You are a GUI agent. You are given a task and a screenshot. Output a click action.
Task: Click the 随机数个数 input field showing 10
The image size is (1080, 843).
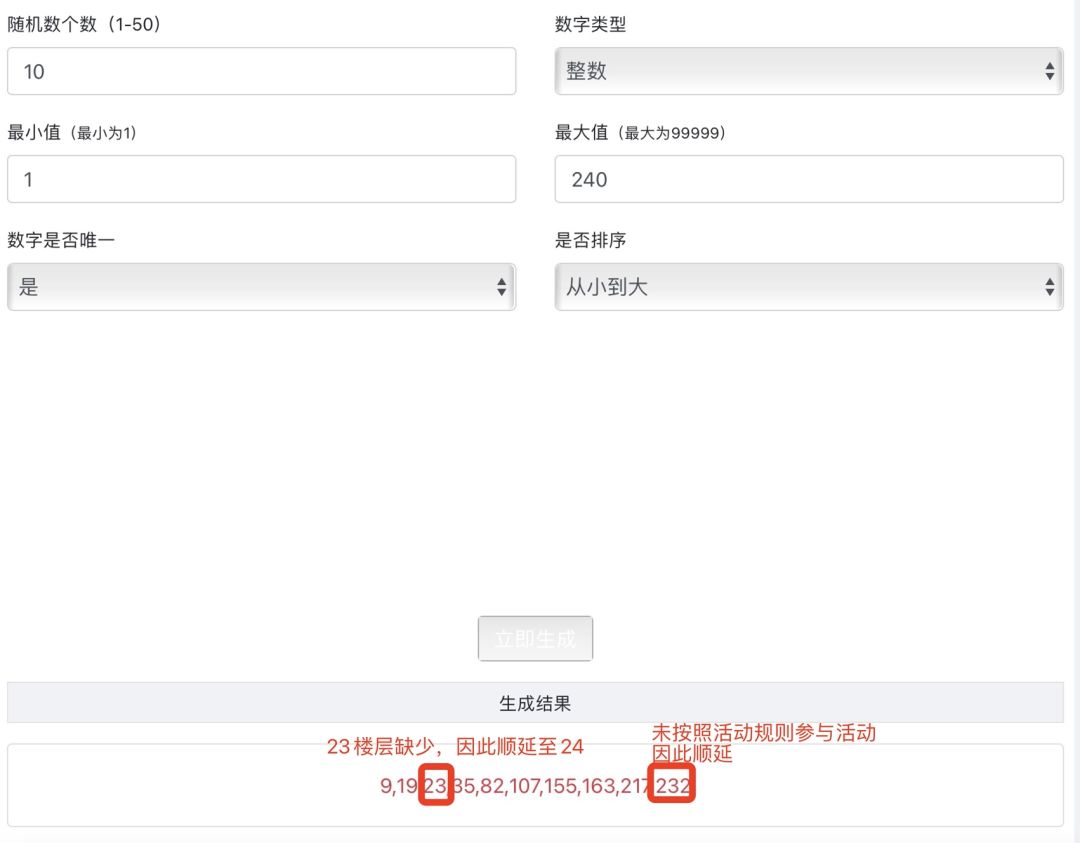[x=261, y=72]
